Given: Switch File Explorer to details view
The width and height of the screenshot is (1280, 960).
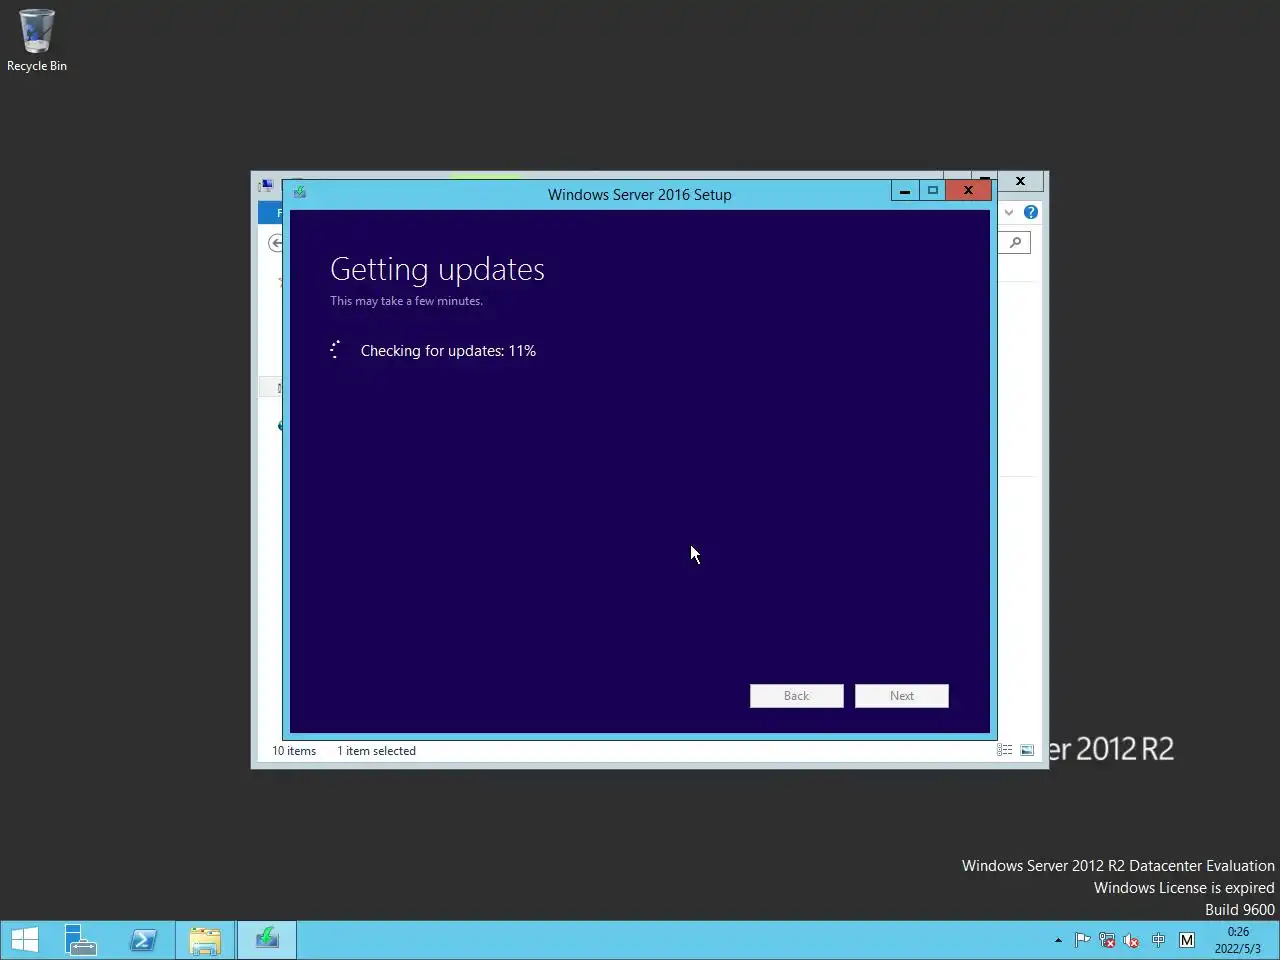Looking at the screenshot, I should coord(1005,750).
